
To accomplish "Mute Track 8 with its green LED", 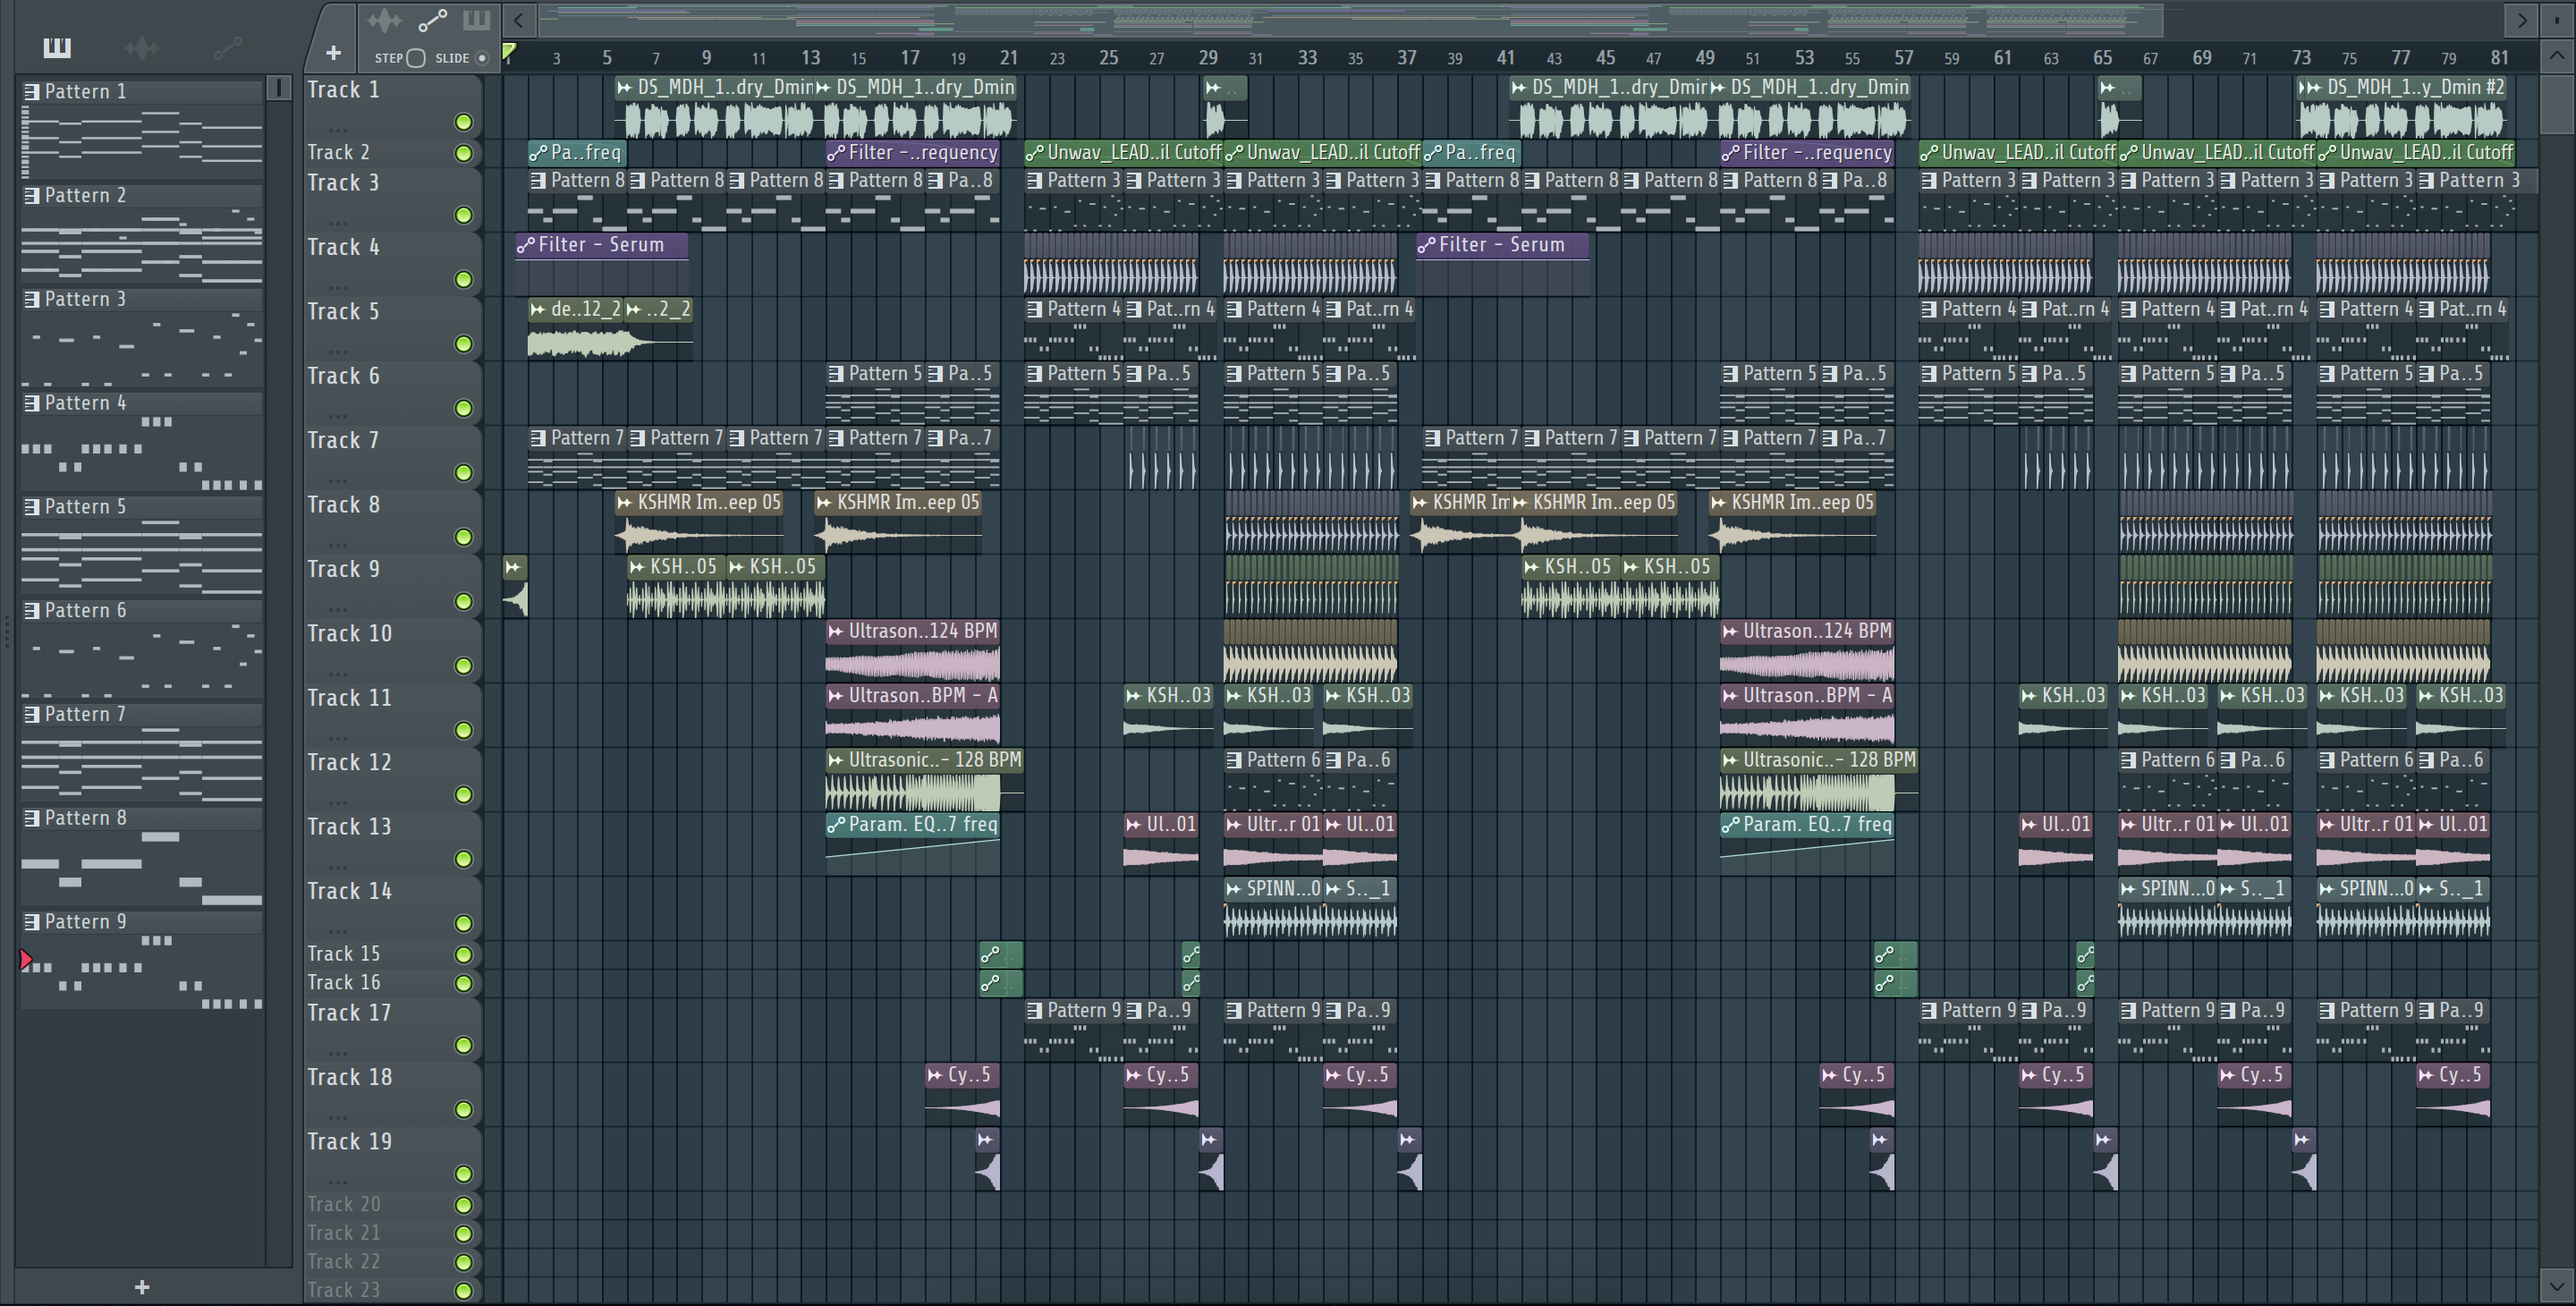I will [463, 537].
